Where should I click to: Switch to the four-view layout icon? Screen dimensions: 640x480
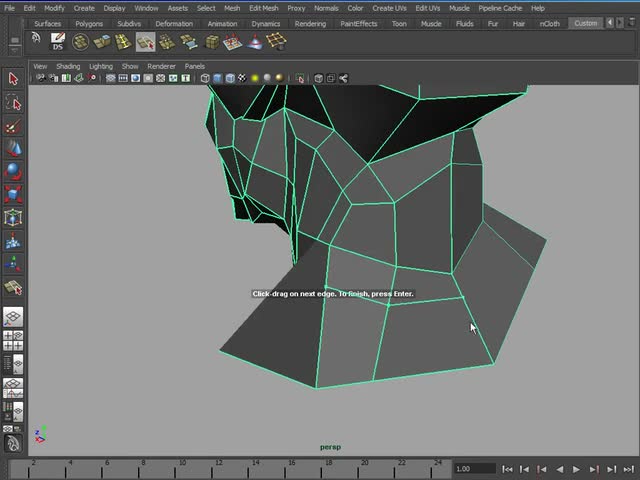(x=13, y=341)
